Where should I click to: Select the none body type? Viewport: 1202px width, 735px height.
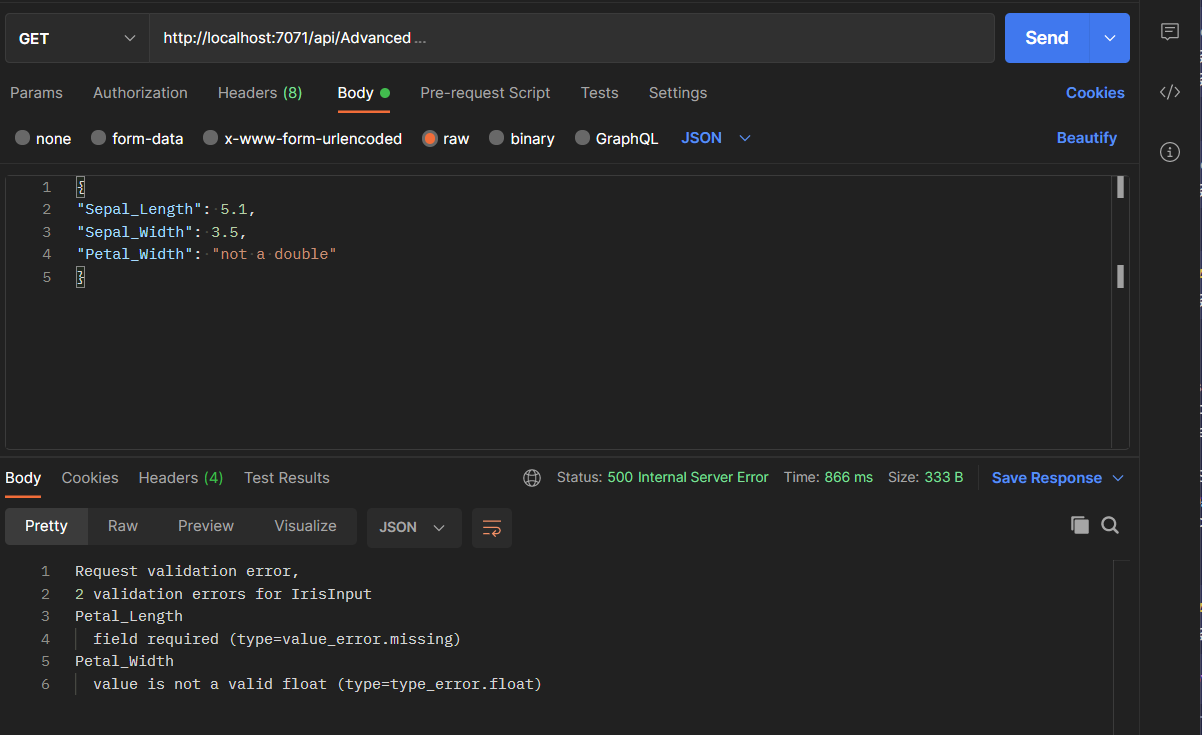[43, 138]
